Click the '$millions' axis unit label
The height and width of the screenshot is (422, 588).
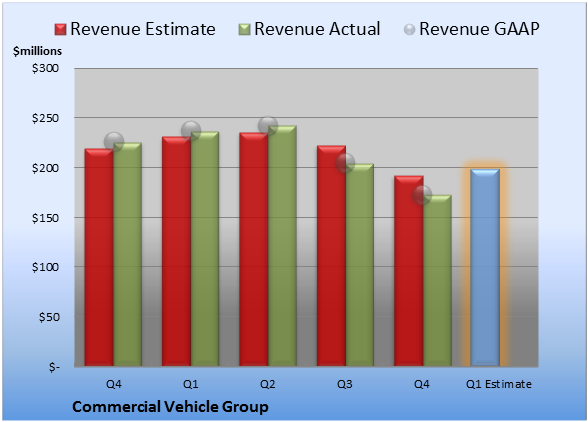[38, 51]
